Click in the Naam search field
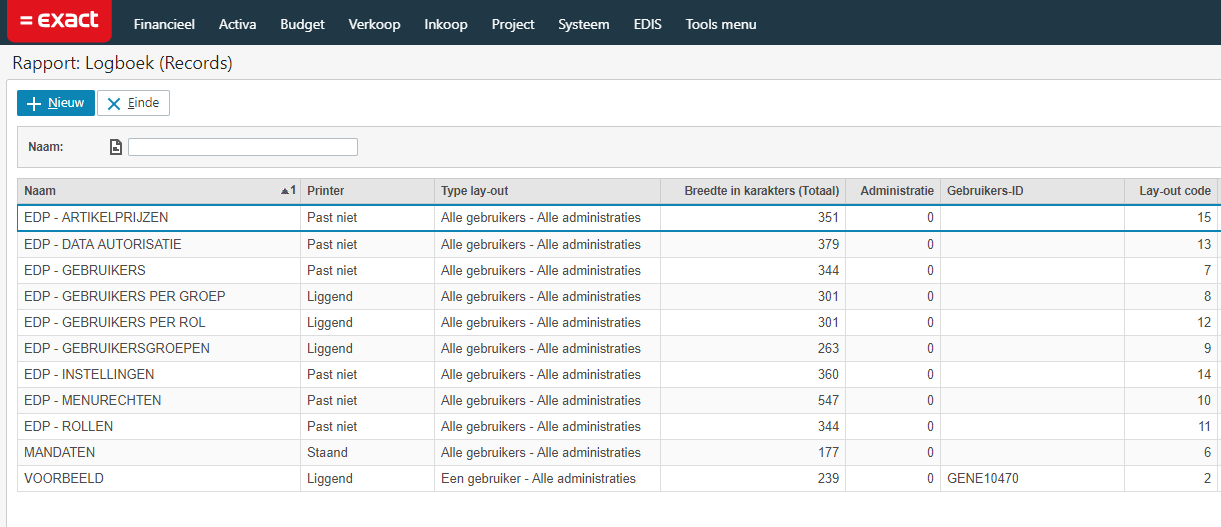The image size is (1221, 527). [x=243, y=147]
